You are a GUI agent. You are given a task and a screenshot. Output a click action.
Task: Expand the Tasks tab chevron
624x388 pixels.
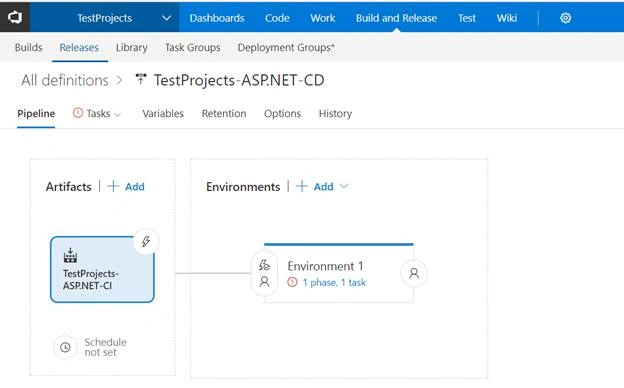pos(117,115)
